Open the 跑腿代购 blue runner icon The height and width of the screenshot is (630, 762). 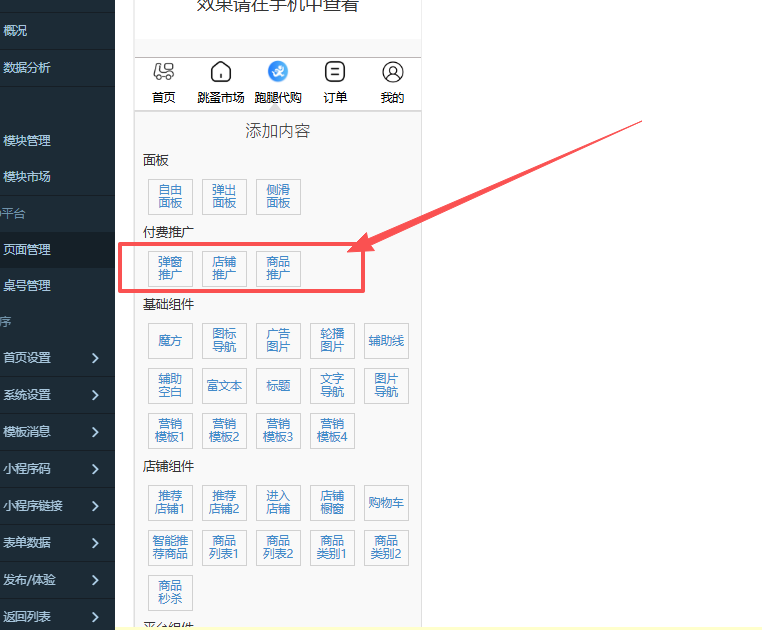278,72
